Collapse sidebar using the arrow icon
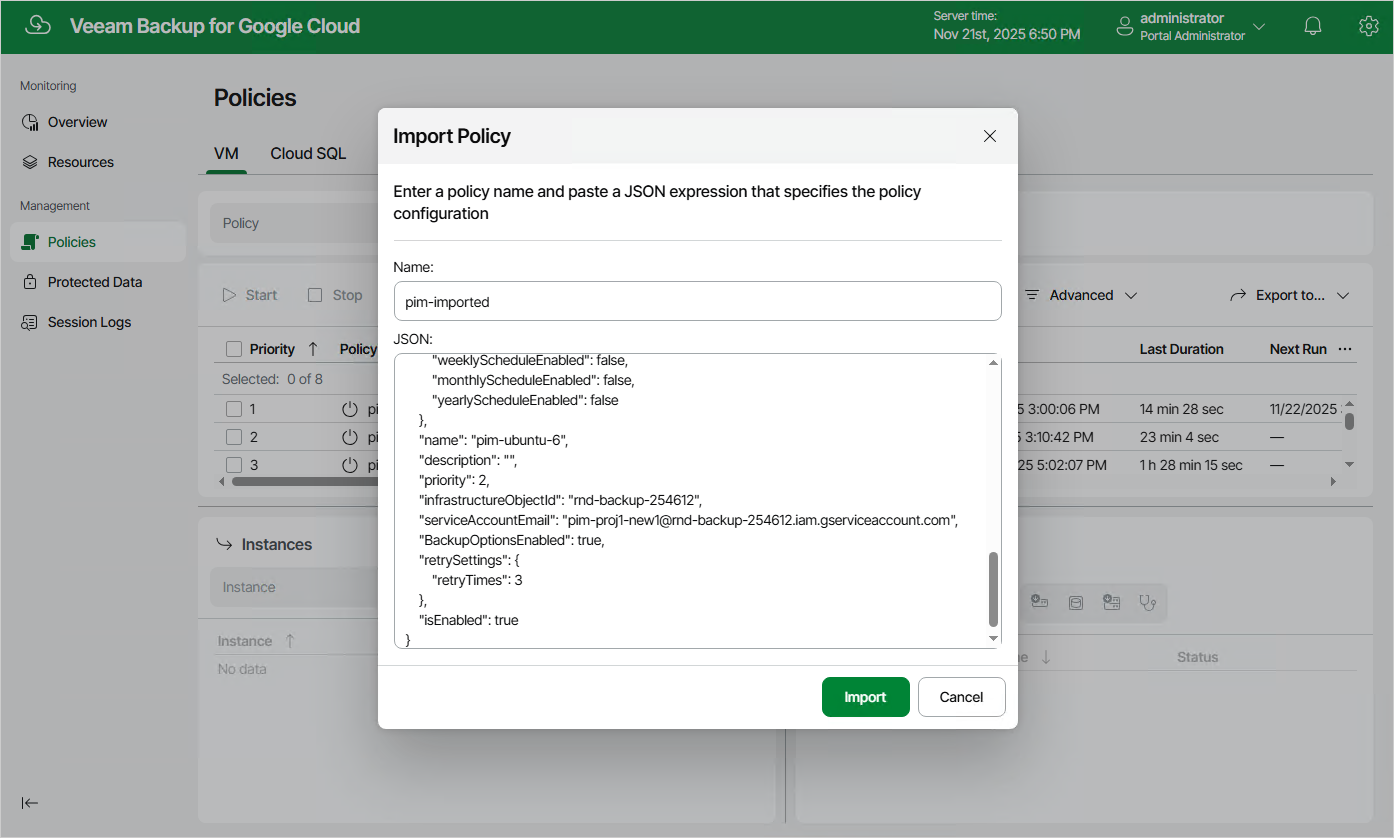1394x838 pixels. pos(30,803)
